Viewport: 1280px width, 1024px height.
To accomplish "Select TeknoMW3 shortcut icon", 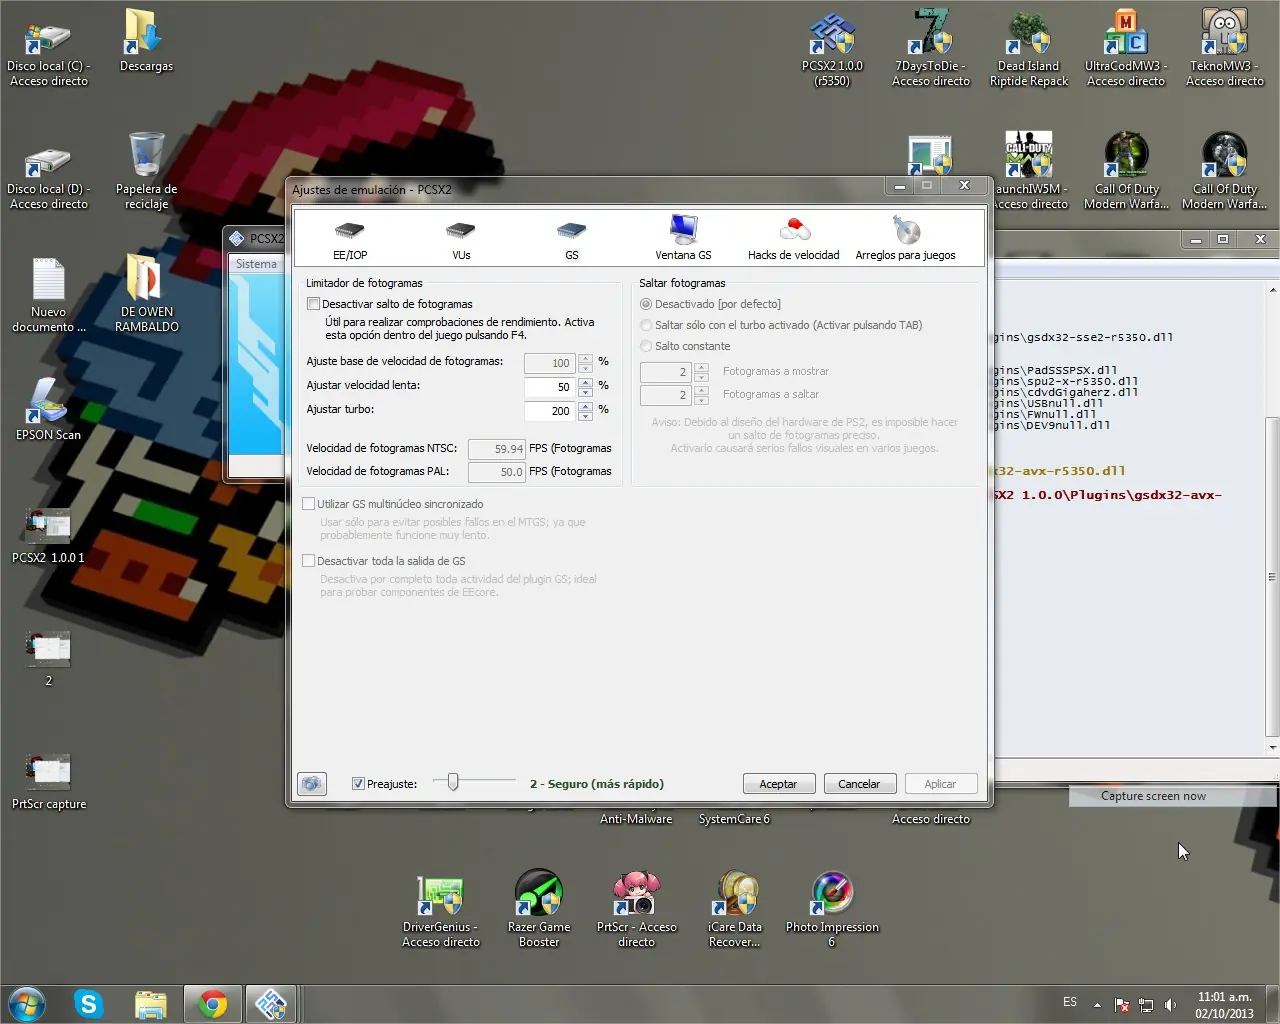I will [x=1225, y=48].
